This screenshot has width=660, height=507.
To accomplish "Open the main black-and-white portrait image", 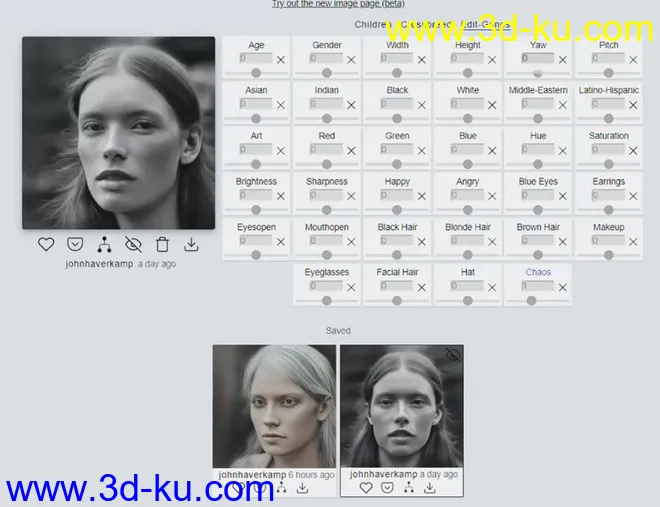I will click(118, 133).
